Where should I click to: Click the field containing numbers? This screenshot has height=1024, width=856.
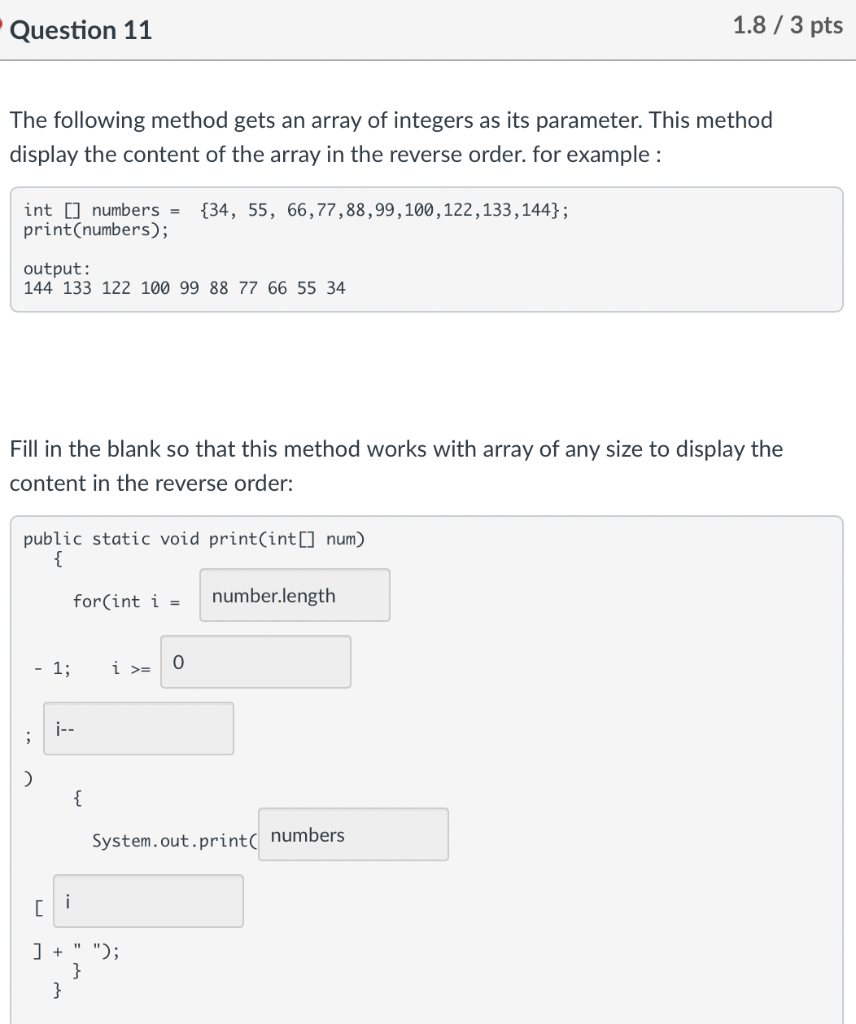(353, 834)
